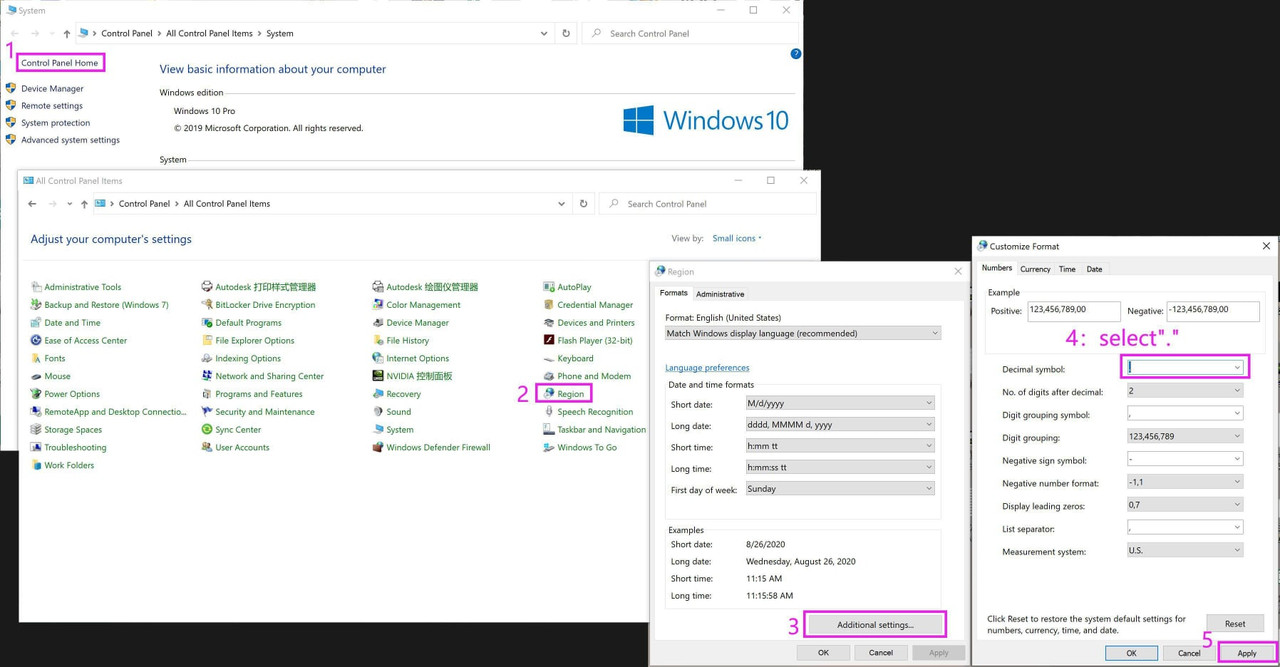Expand Short date format dropdown
Viewport: 1280px width, 667px height.
(840, 403)
